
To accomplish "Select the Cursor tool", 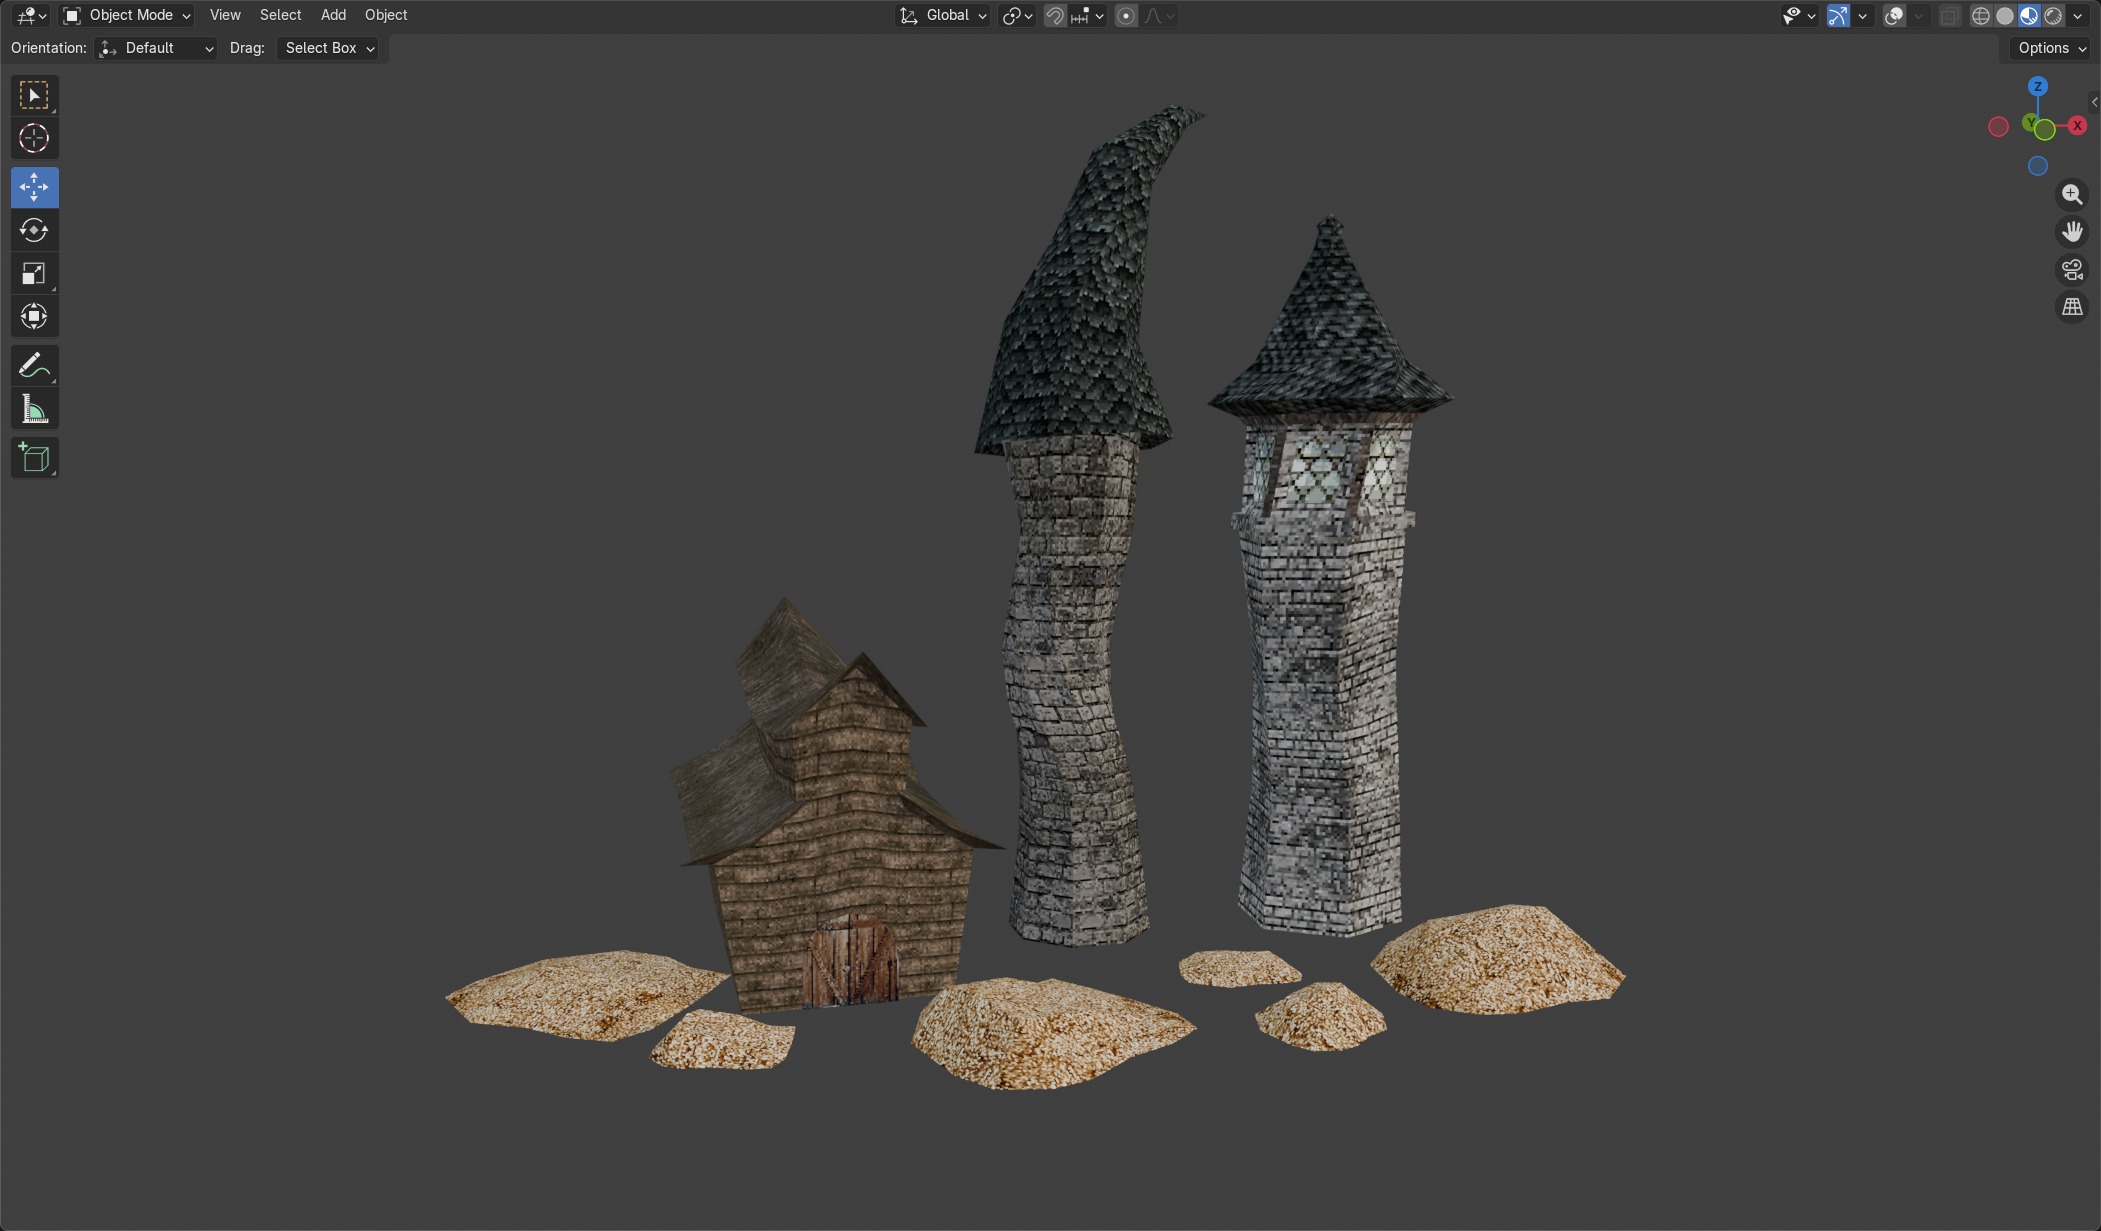I will (34, 138).
